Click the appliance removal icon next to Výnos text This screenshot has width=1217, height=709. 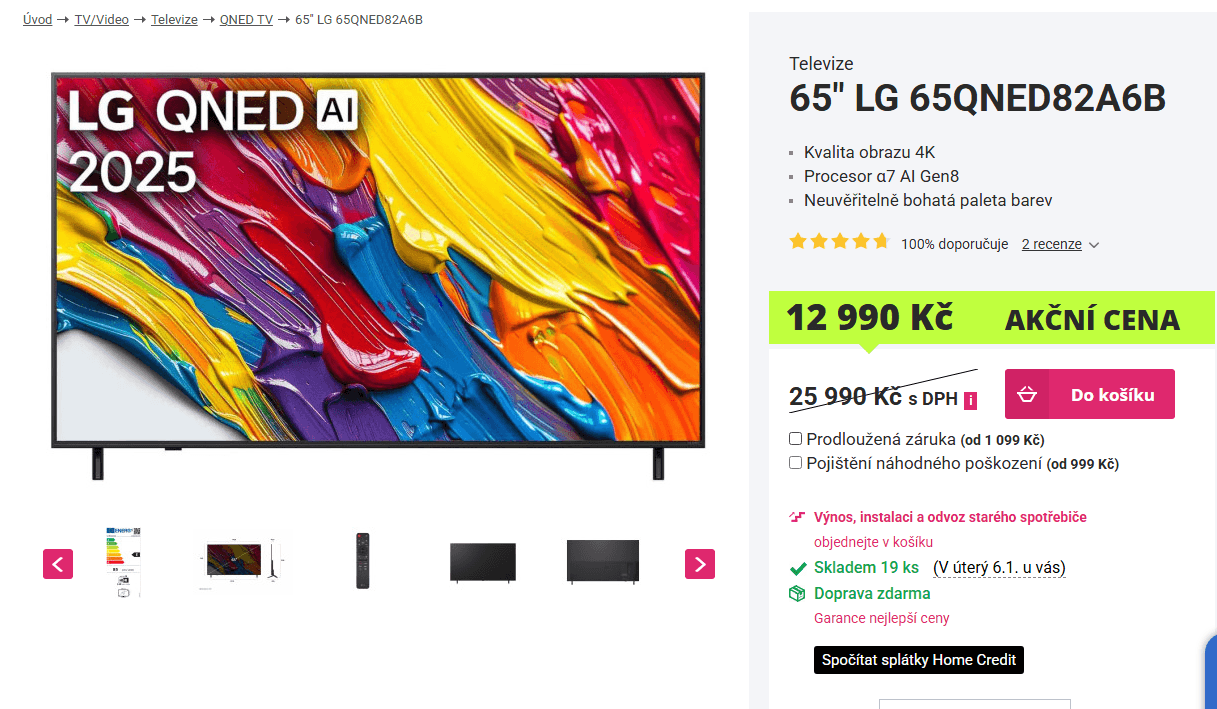pyautogui.click(x=795, y=516)
